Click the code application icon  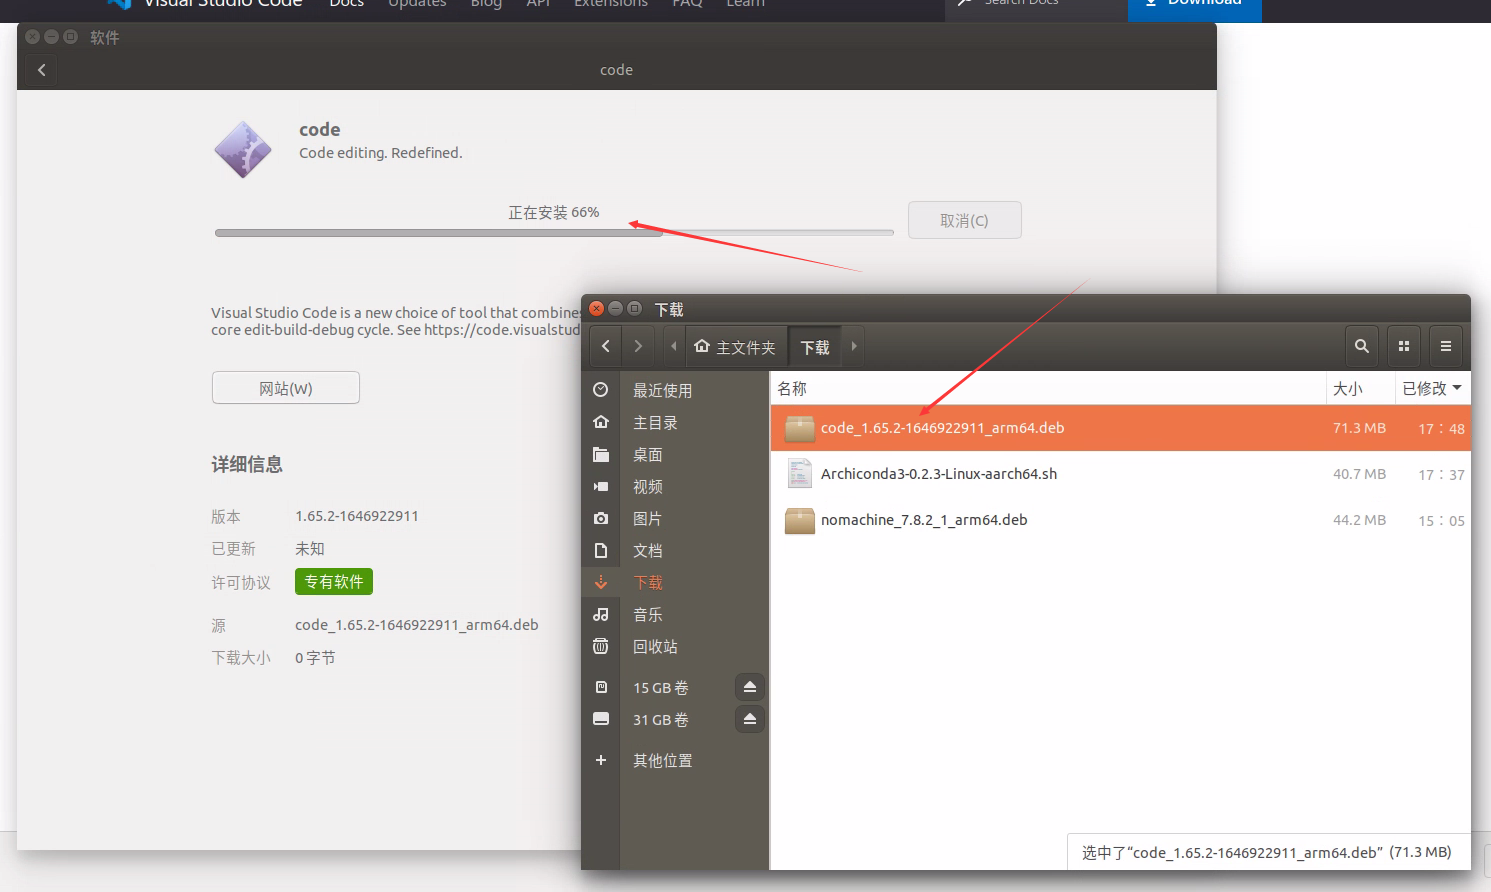[243, 150]
